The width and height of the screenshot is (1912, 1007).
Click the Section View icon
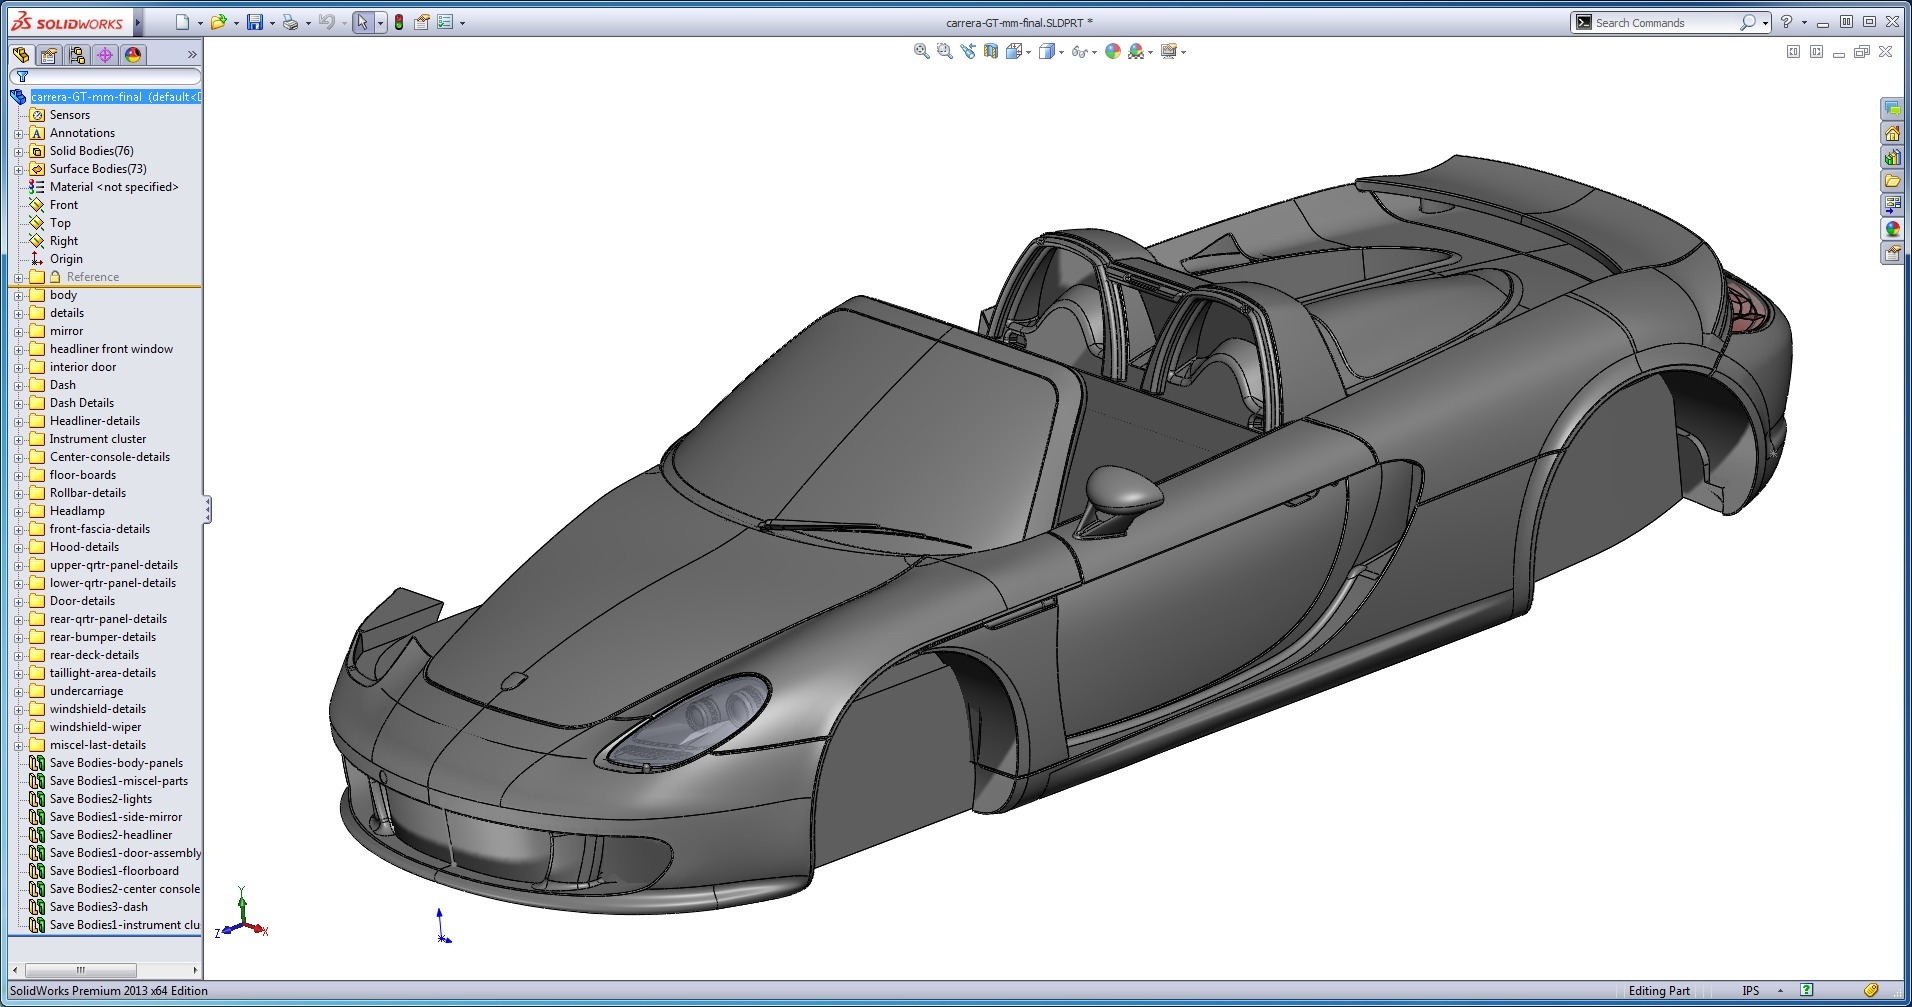[x=990, y=51]
